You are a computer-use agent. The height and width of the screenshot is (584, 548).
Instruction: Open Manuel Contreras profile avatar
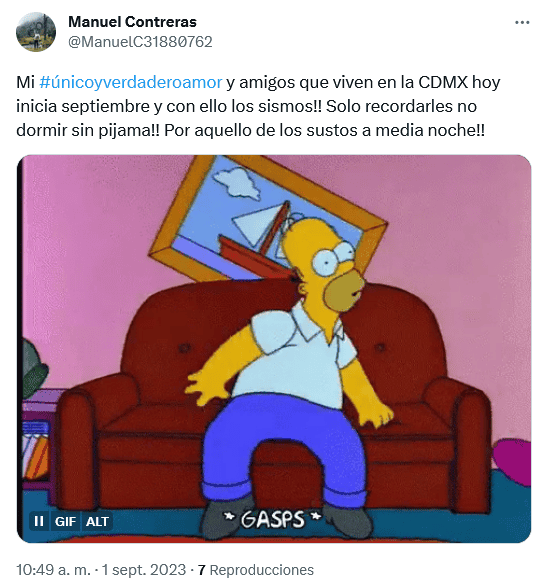(36, 32)
